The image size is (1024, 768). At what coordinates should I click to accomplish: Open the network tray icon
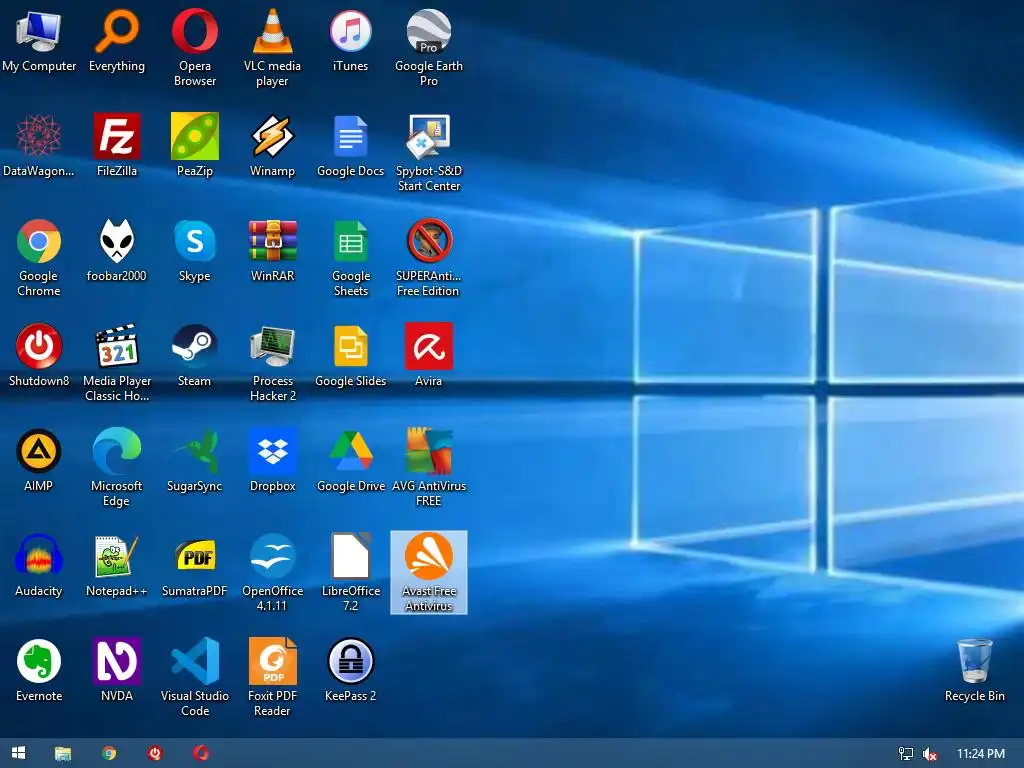click(x=906, y=754)
